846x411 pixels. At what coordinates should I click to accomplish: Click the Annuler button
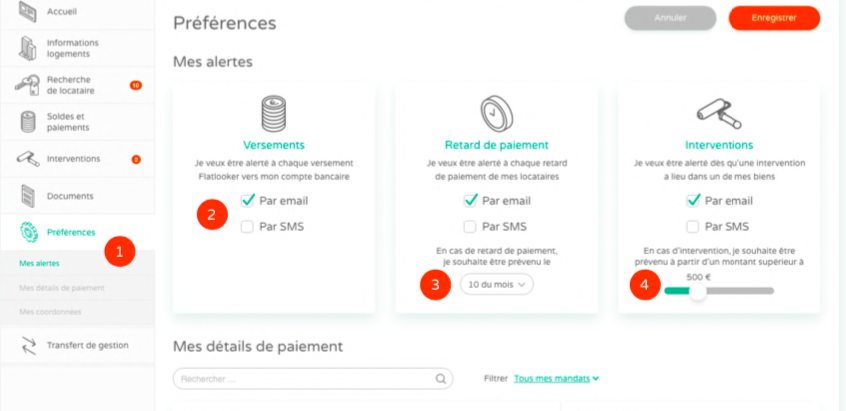point(670,18)
